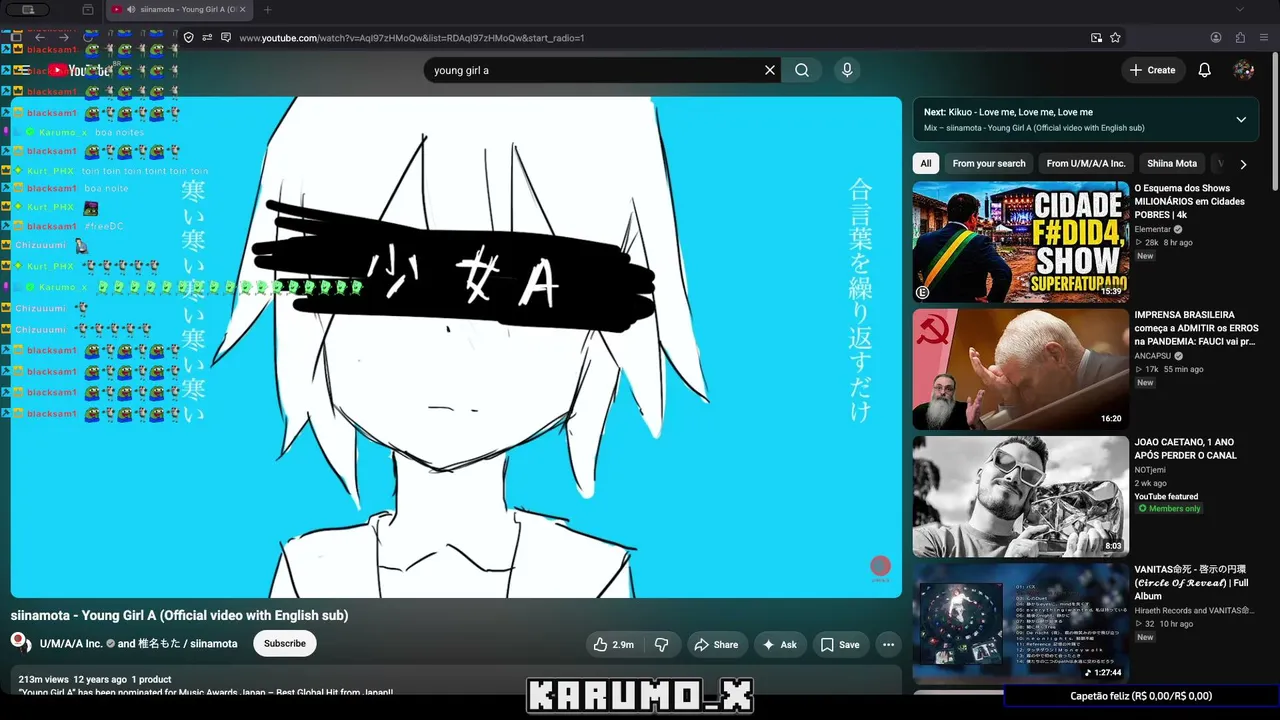Screen dimensions: 1280x720
Task: Open the U/M/A/A Inc. channel avatar
Action: [21, 643]
